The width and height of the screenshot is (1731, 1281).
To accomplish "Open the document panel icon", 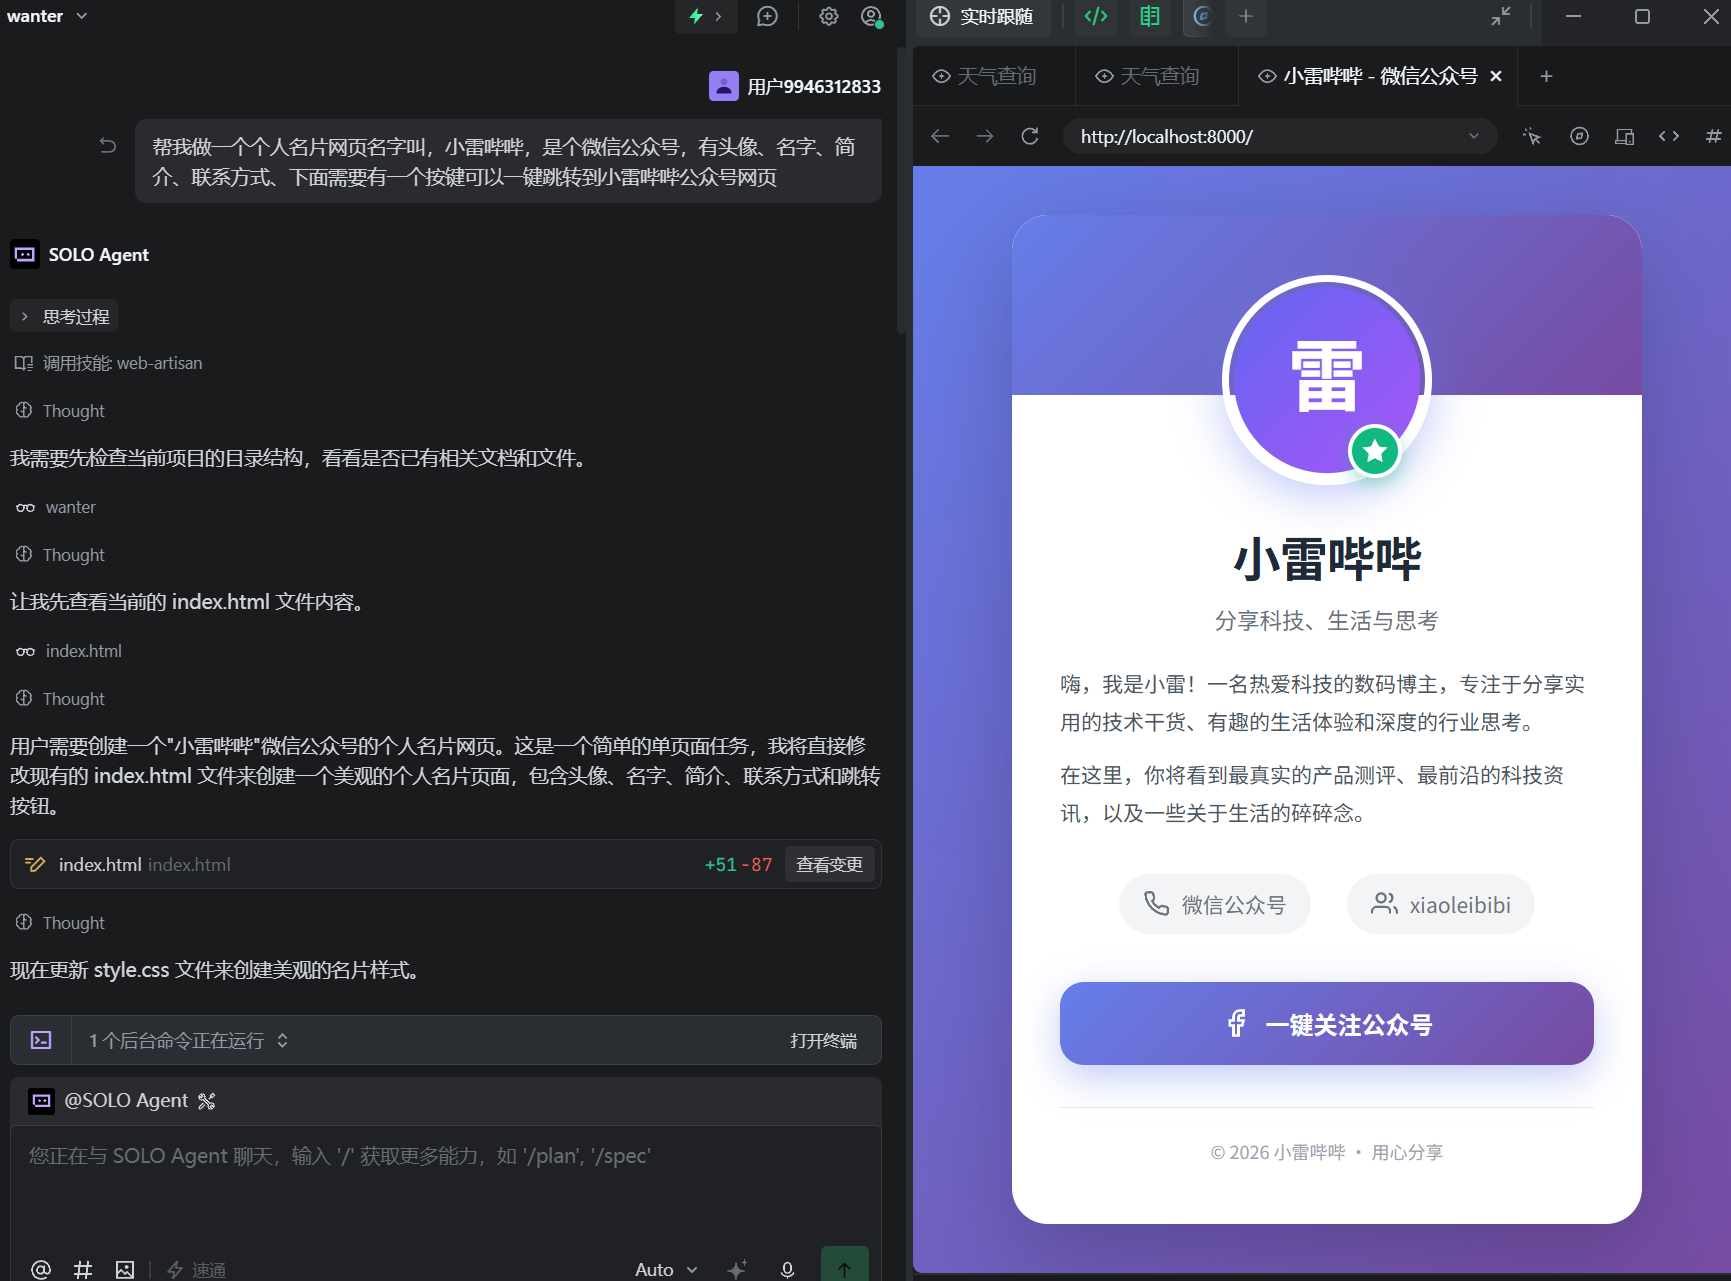I will point(1150,16).
